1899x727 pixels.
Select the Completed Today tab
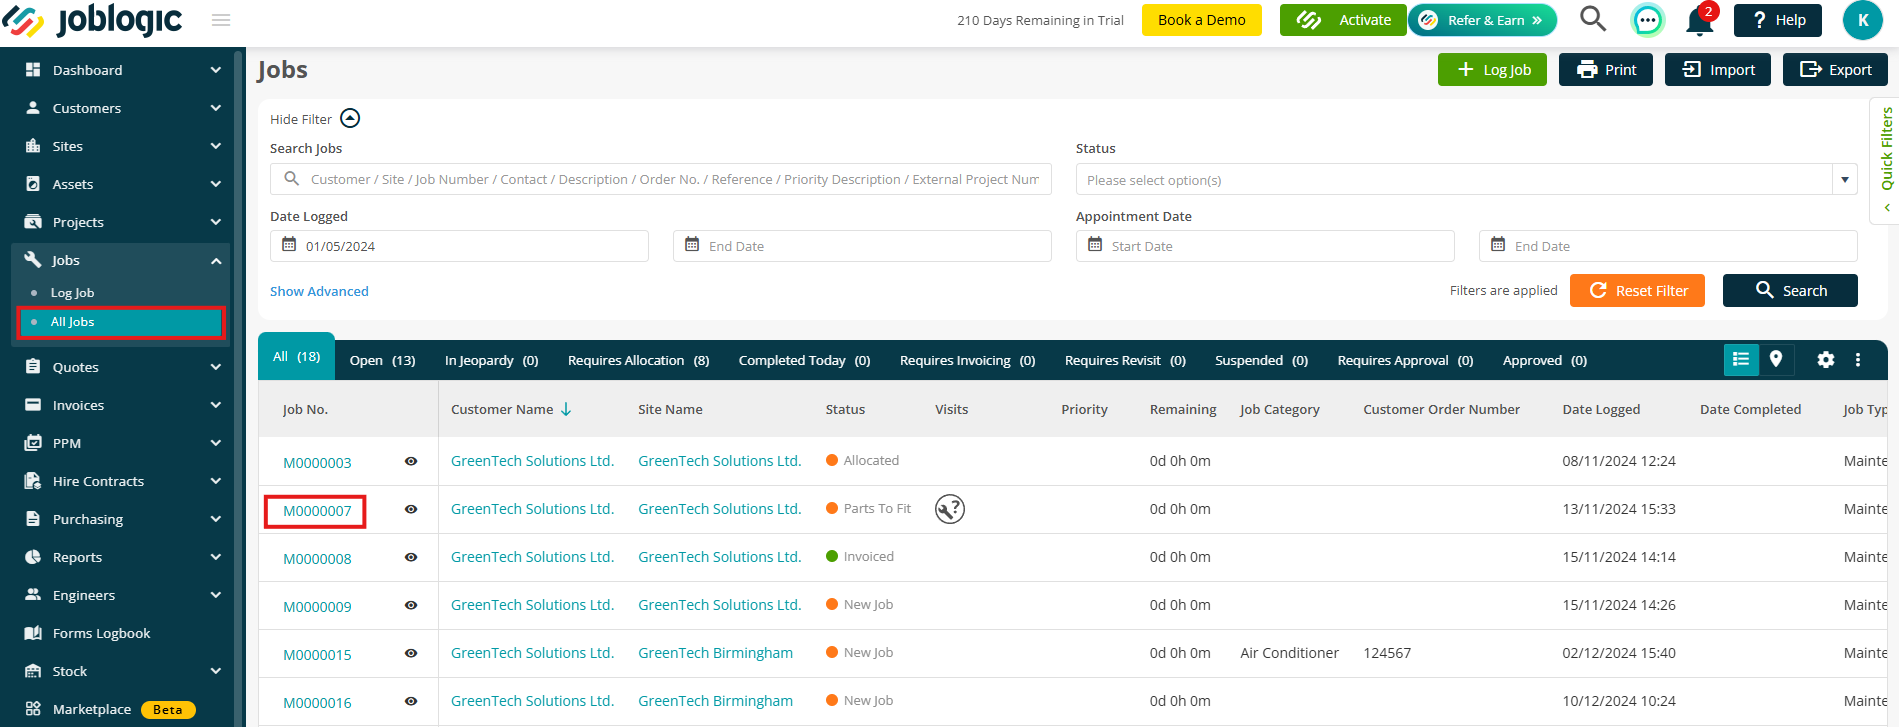804,360
